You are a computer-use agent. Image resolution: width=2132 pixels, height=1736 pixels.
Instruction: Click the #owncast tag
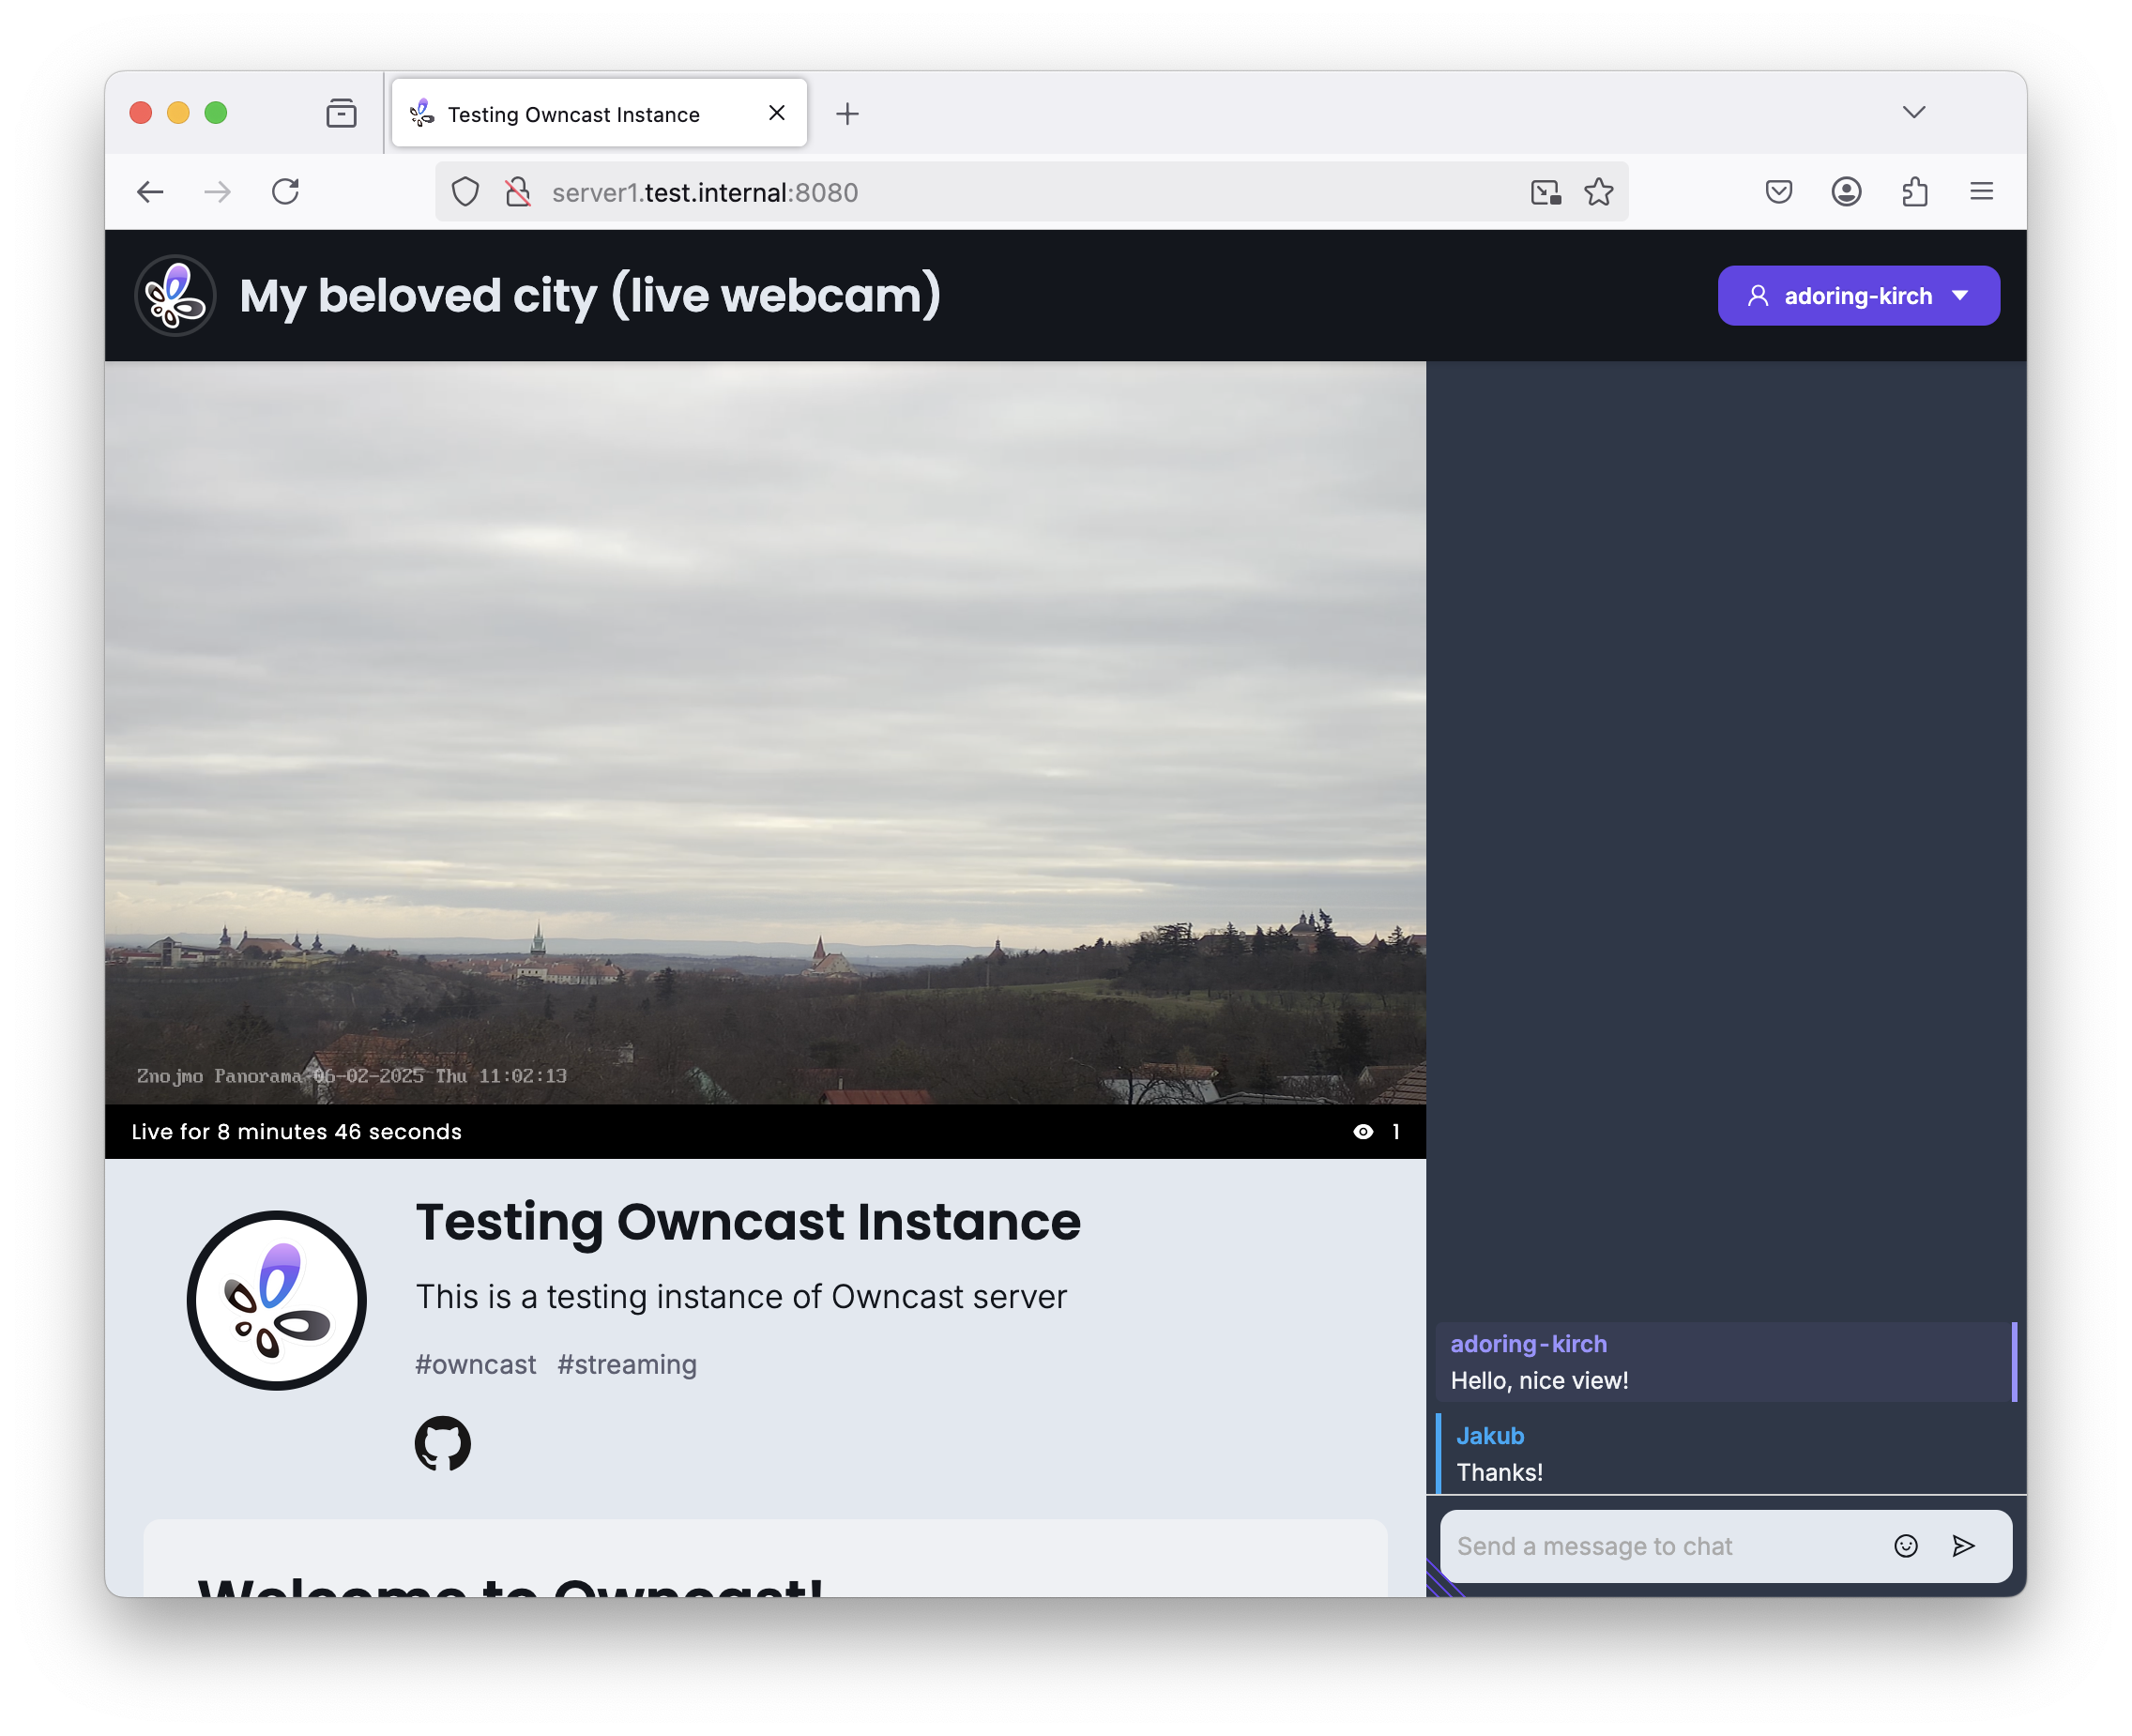click(x=475, y=1364)
